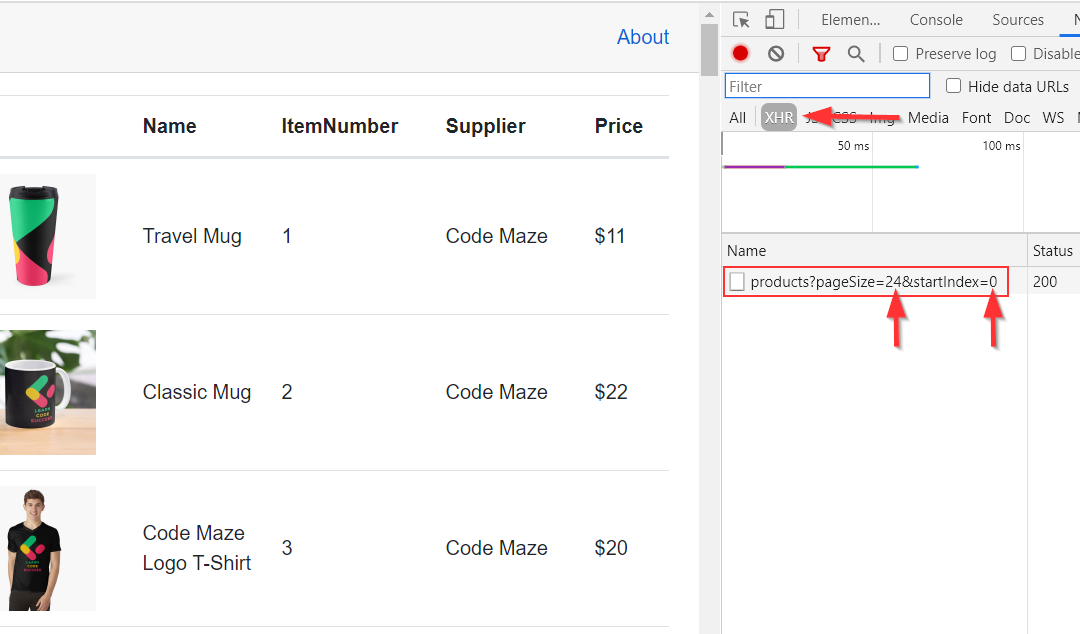Click the About link in navbar
The height and width of the screenshot is (634, 1080).
[x=642, y=37]
